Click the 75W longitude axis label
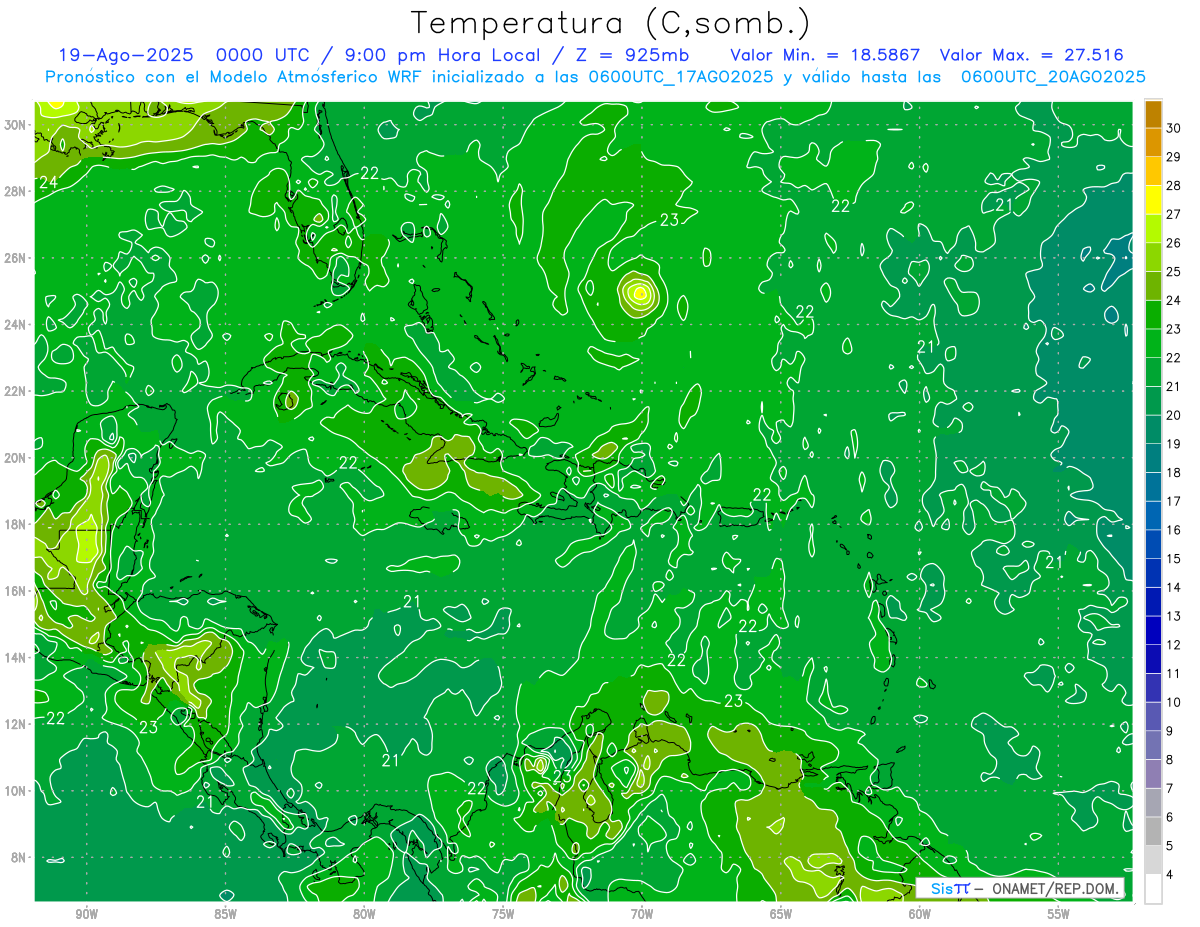1200x927 pixels. pos(503,914)
